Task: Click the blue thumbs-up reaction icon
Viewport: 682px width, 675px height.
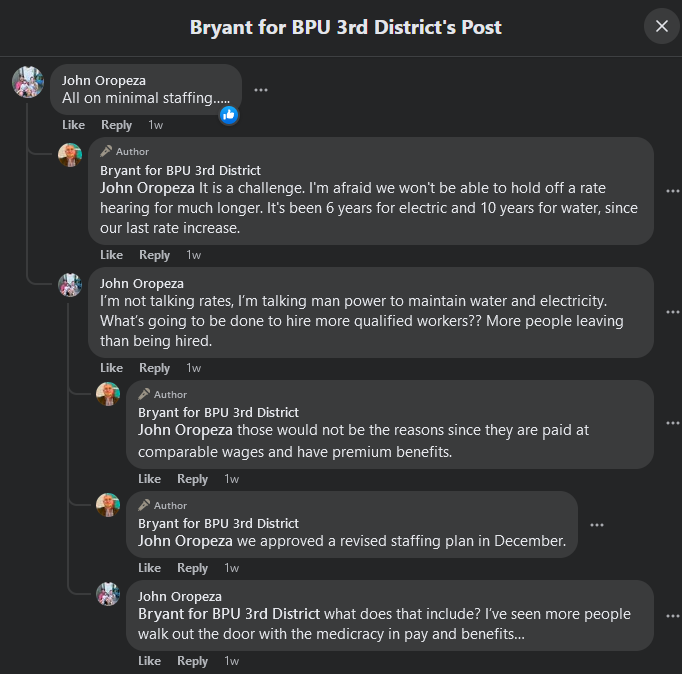Action: click(x=229, y=114)
